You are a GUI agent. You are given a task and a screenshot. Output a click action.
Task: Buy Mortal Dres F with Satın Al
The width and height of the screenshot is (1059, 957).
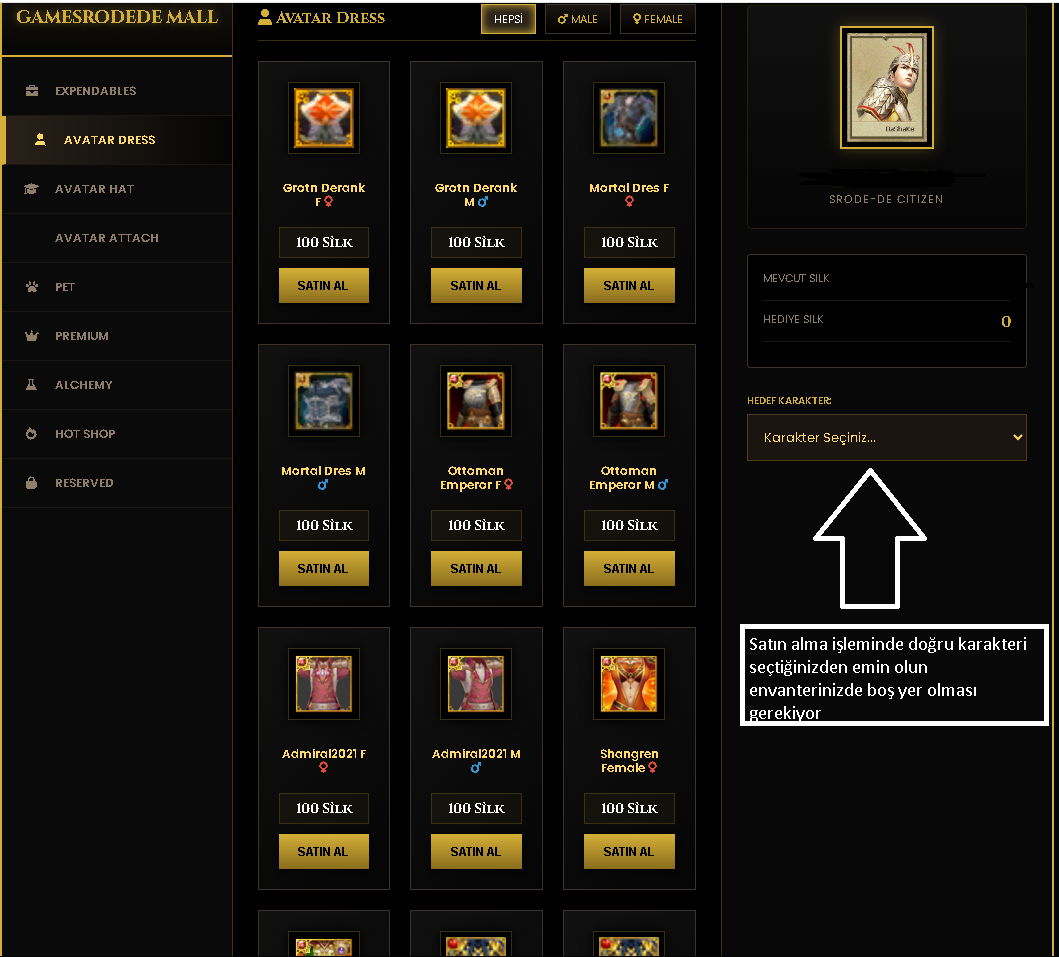629,286
